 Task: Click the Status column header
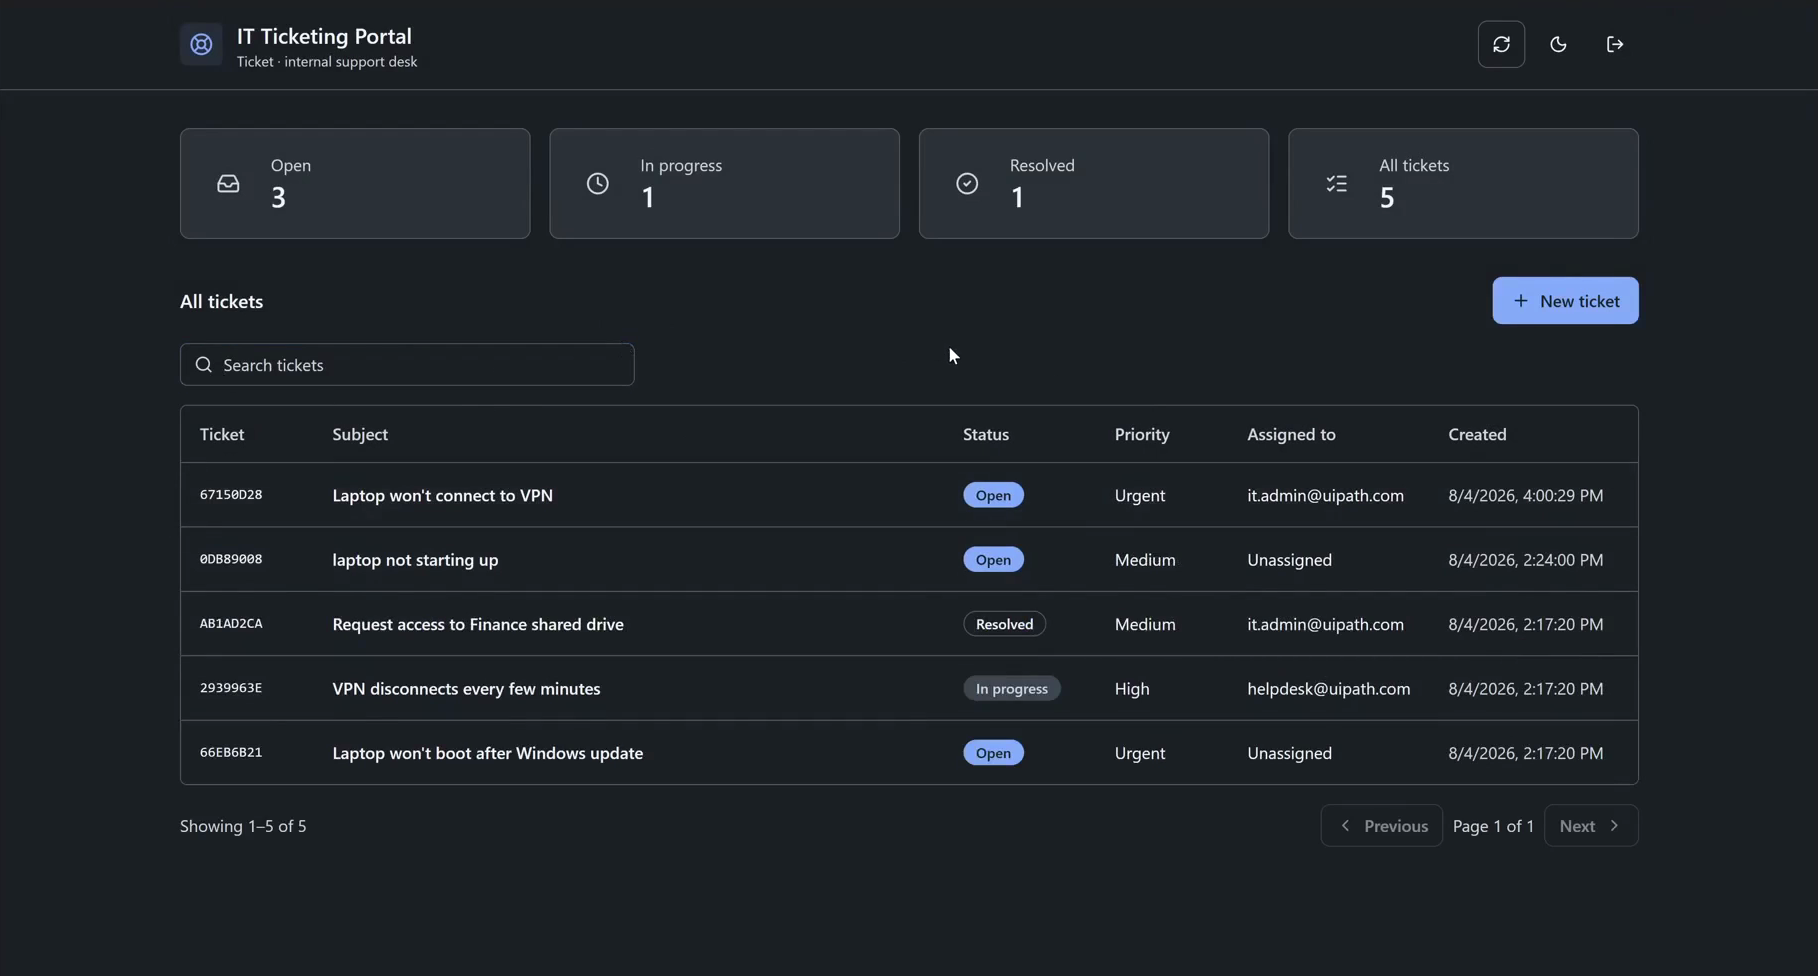click(986, 434)
